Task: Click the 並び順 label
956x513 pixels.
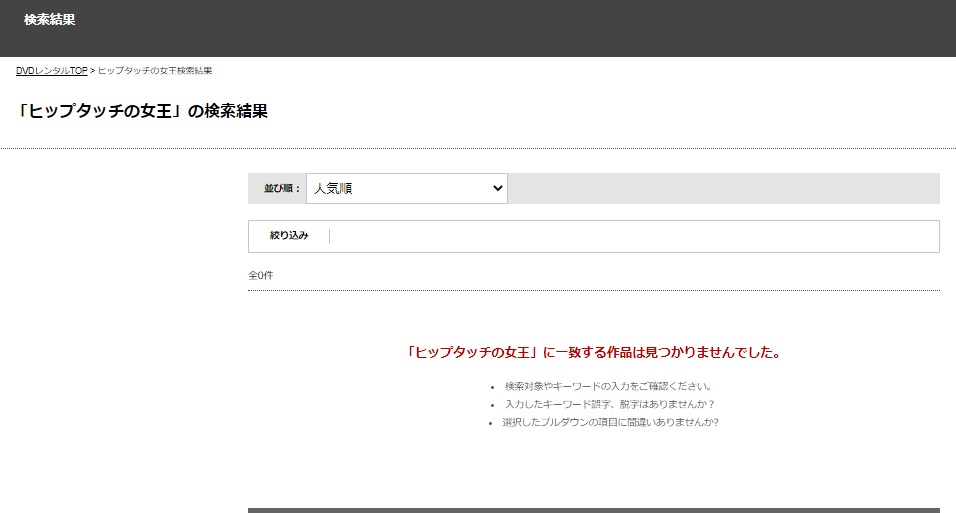Action: (282, 188)
